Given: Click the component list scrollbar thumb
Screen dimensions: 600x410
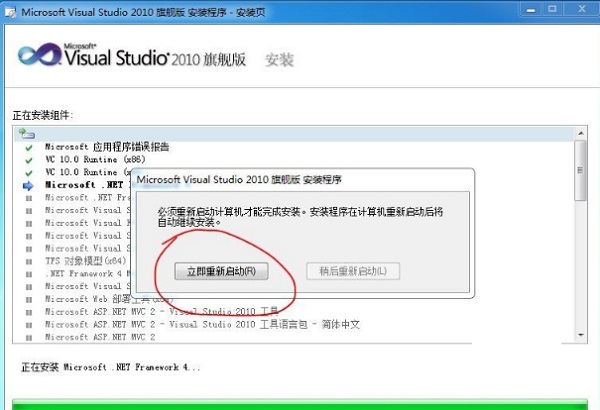Looking at the screenshot, I should point(581,170).
